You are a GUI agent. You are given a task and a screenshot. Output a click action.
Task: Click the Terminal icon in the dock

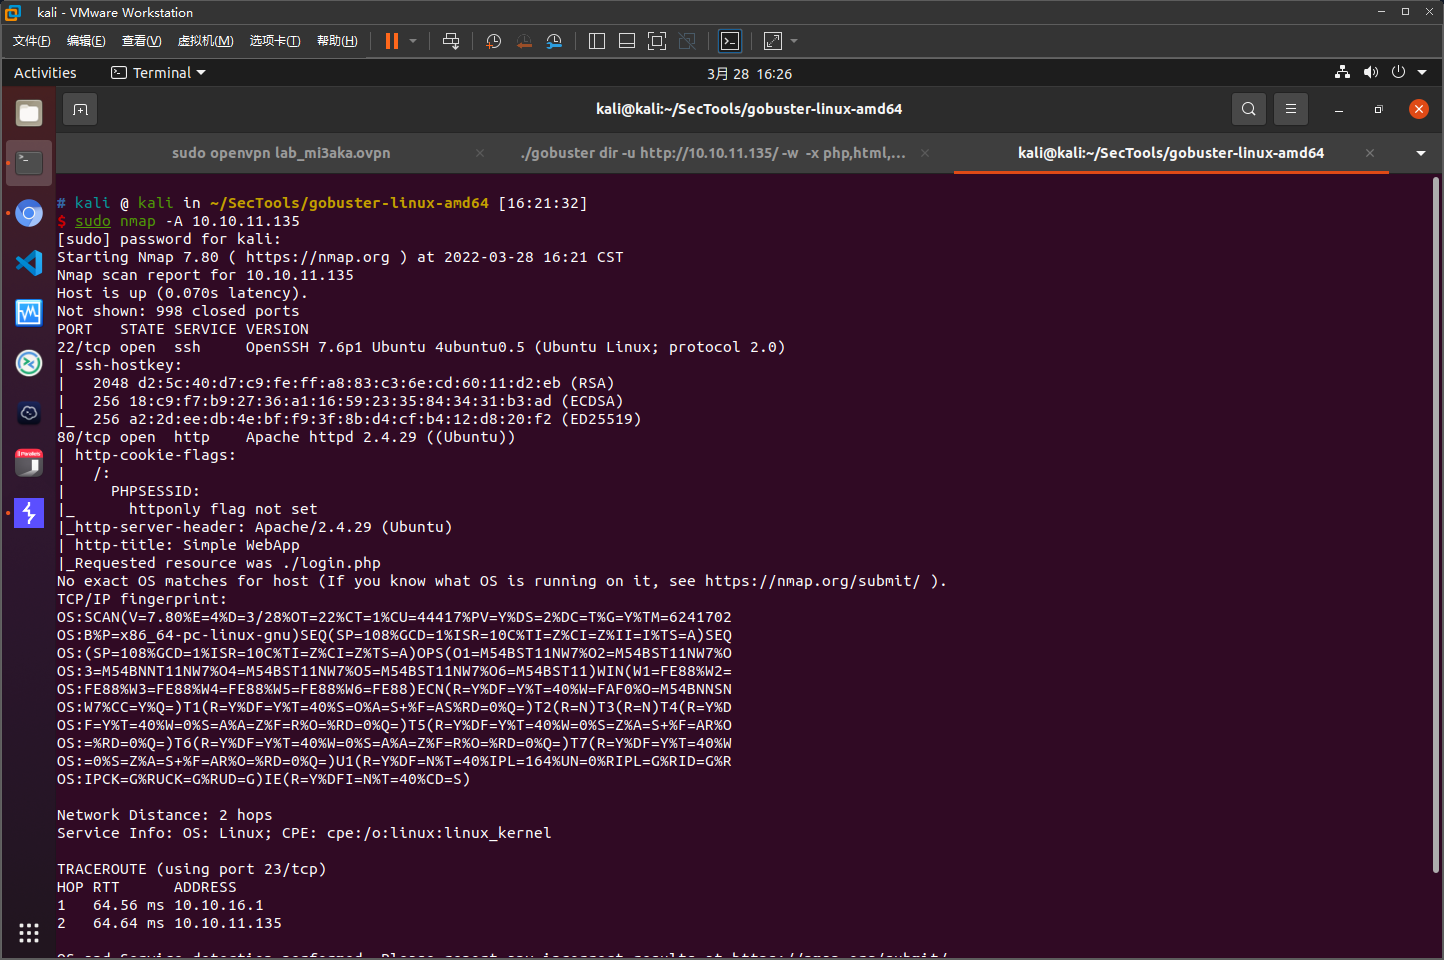pos(29,162)
